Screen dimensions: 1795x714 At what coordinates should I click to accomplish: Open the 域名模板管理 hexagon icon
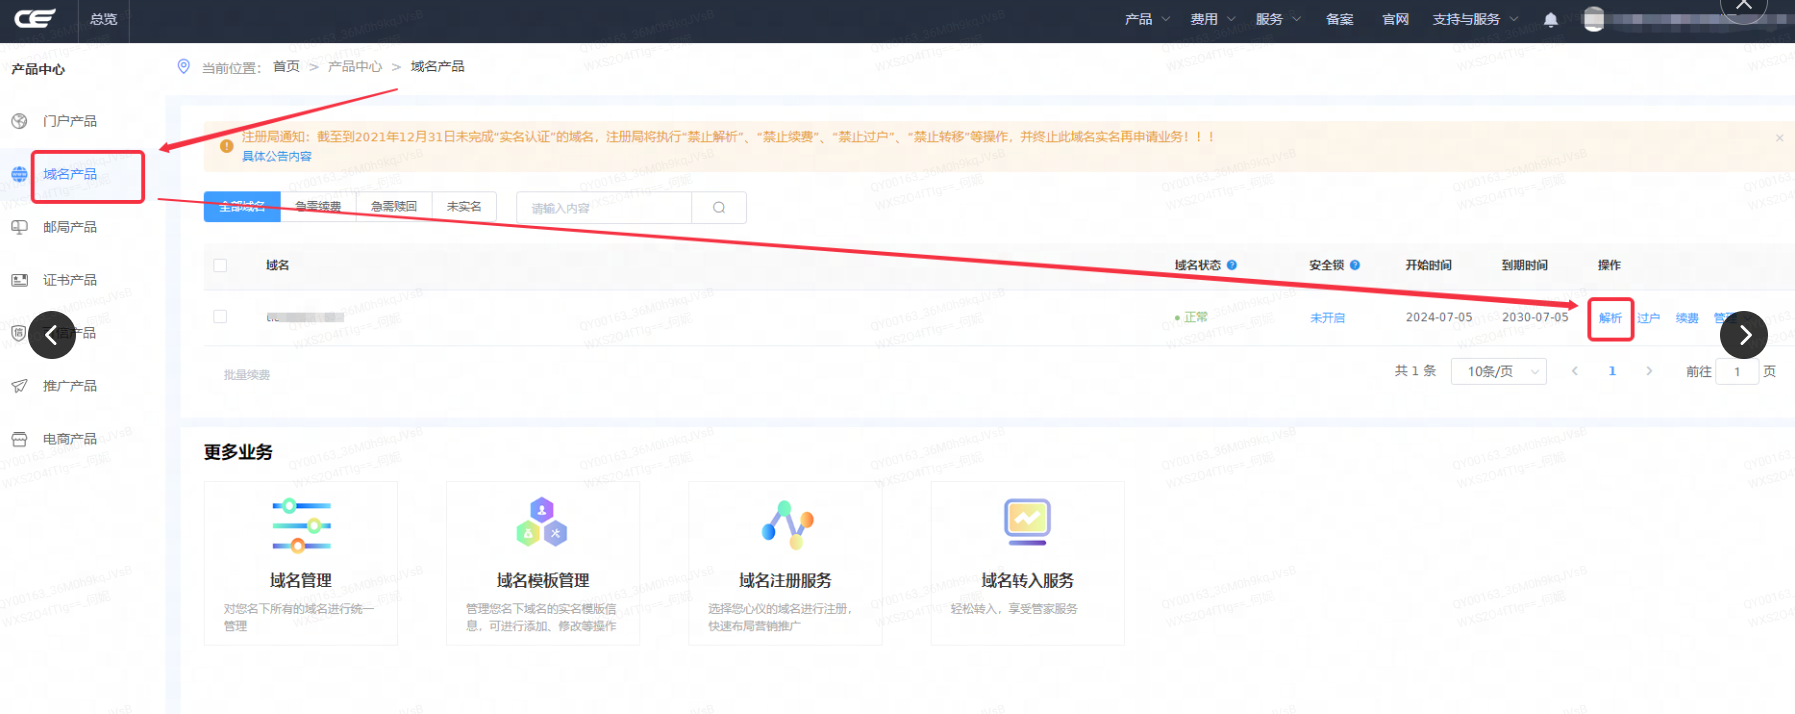click(542, 522)
